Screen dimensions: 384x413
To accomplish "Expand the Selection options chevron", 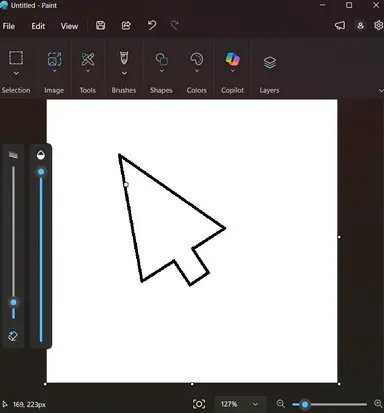I will click(x=16, y=73).
